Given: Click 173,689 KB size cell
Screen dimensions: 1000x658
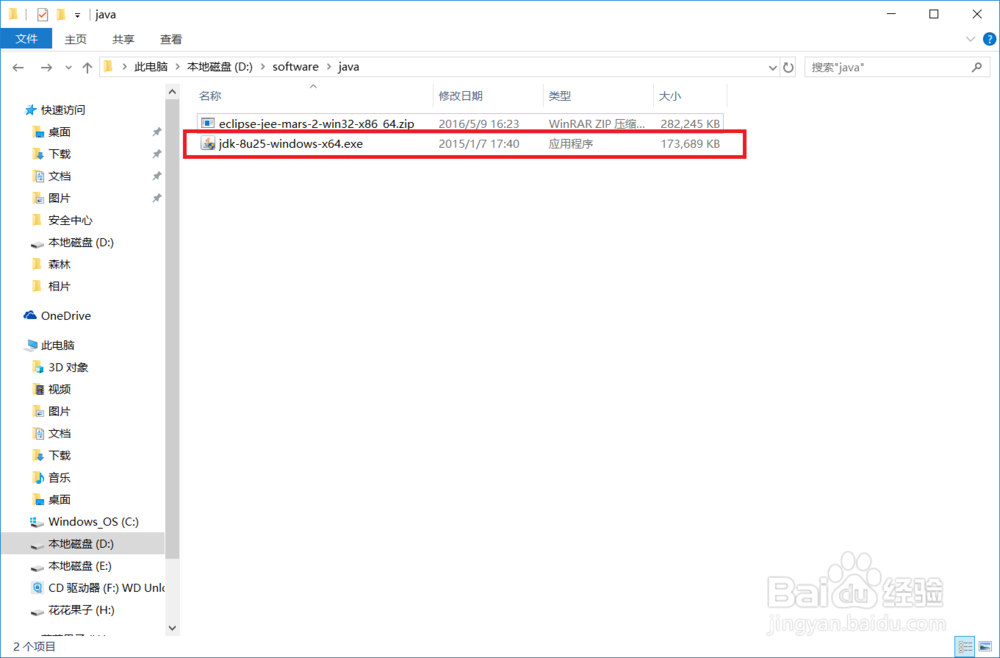Looking at the screenshot, I should pyautogui.click(x=690, y=144).
